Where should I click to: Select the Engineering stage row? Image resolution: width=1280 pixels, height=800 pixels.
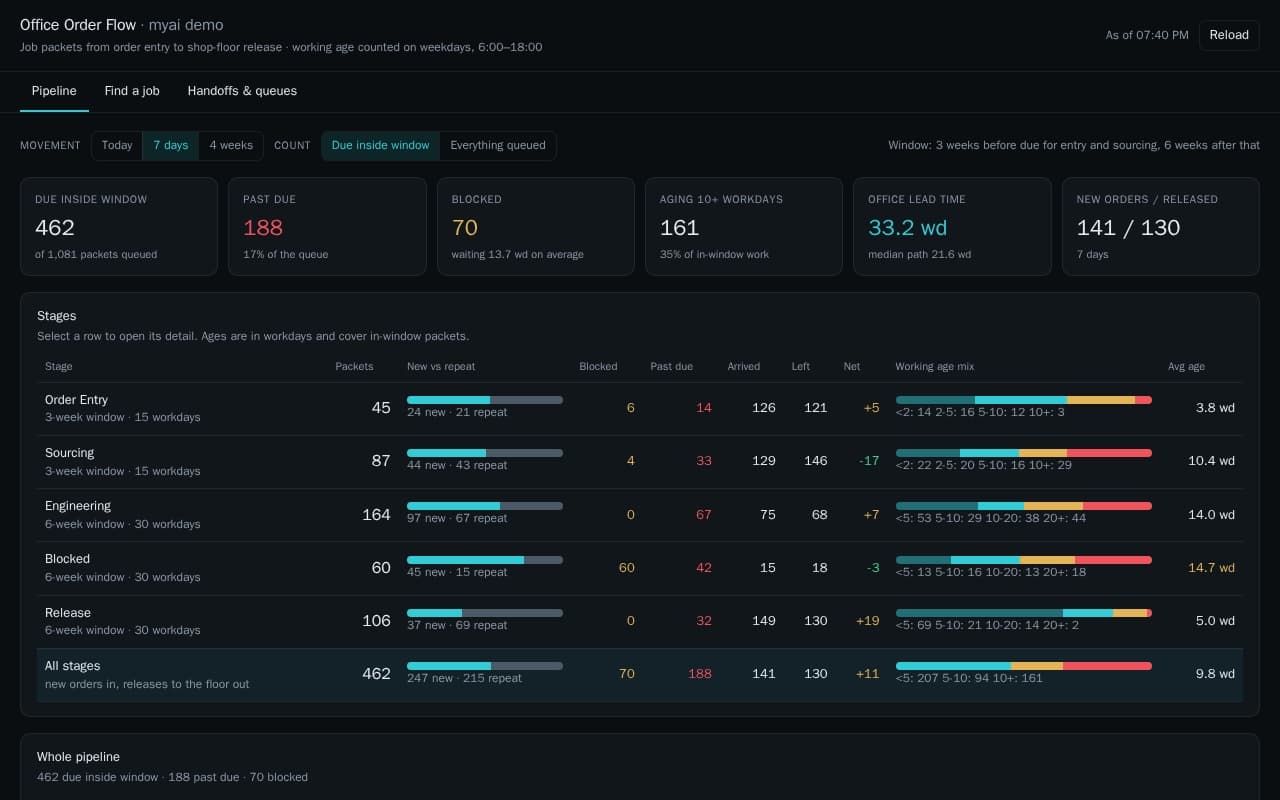(x=640, y=515)
